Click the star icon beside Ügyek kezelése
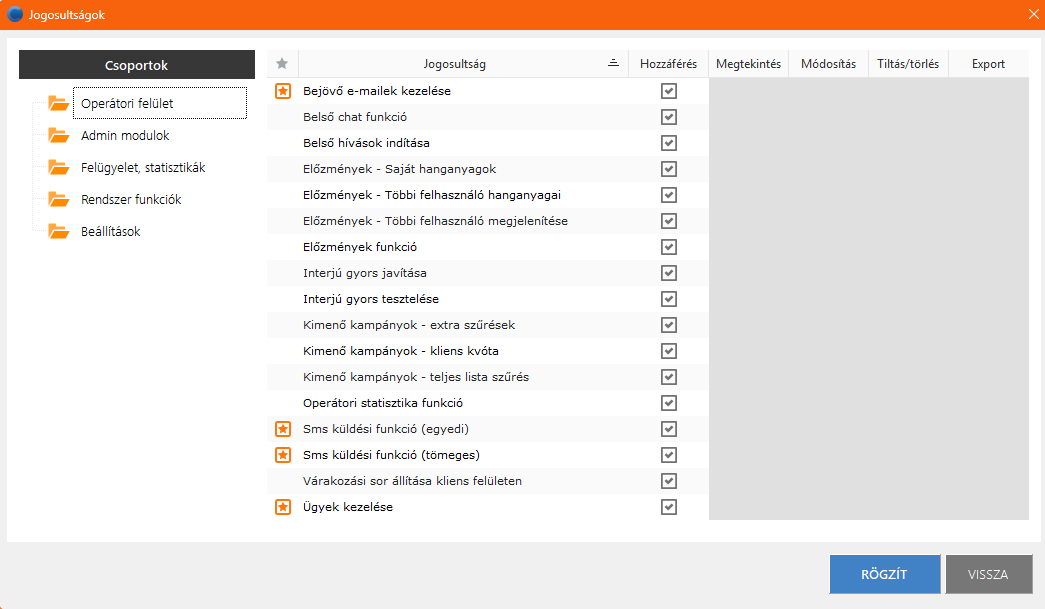 (x=283, y=507)
